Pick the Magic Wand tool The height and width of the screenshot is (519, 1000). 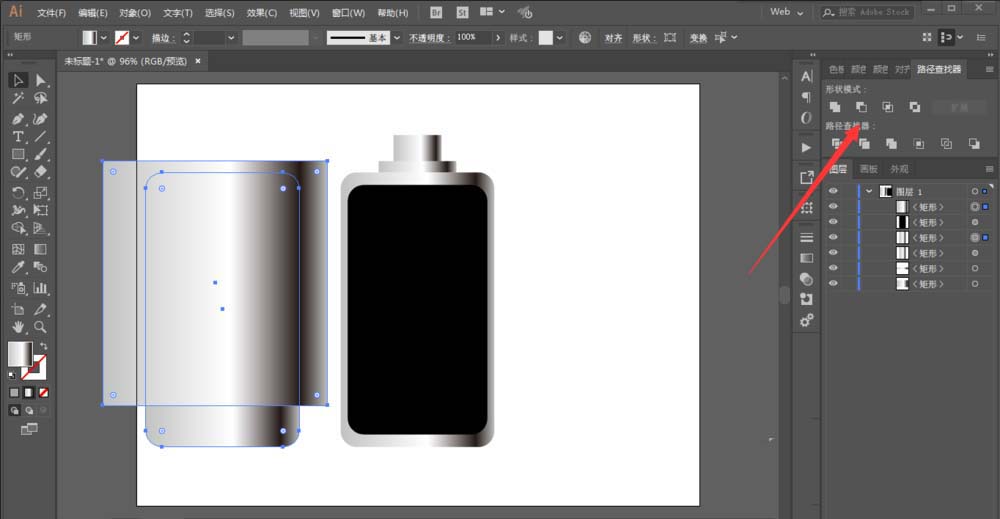18,98
